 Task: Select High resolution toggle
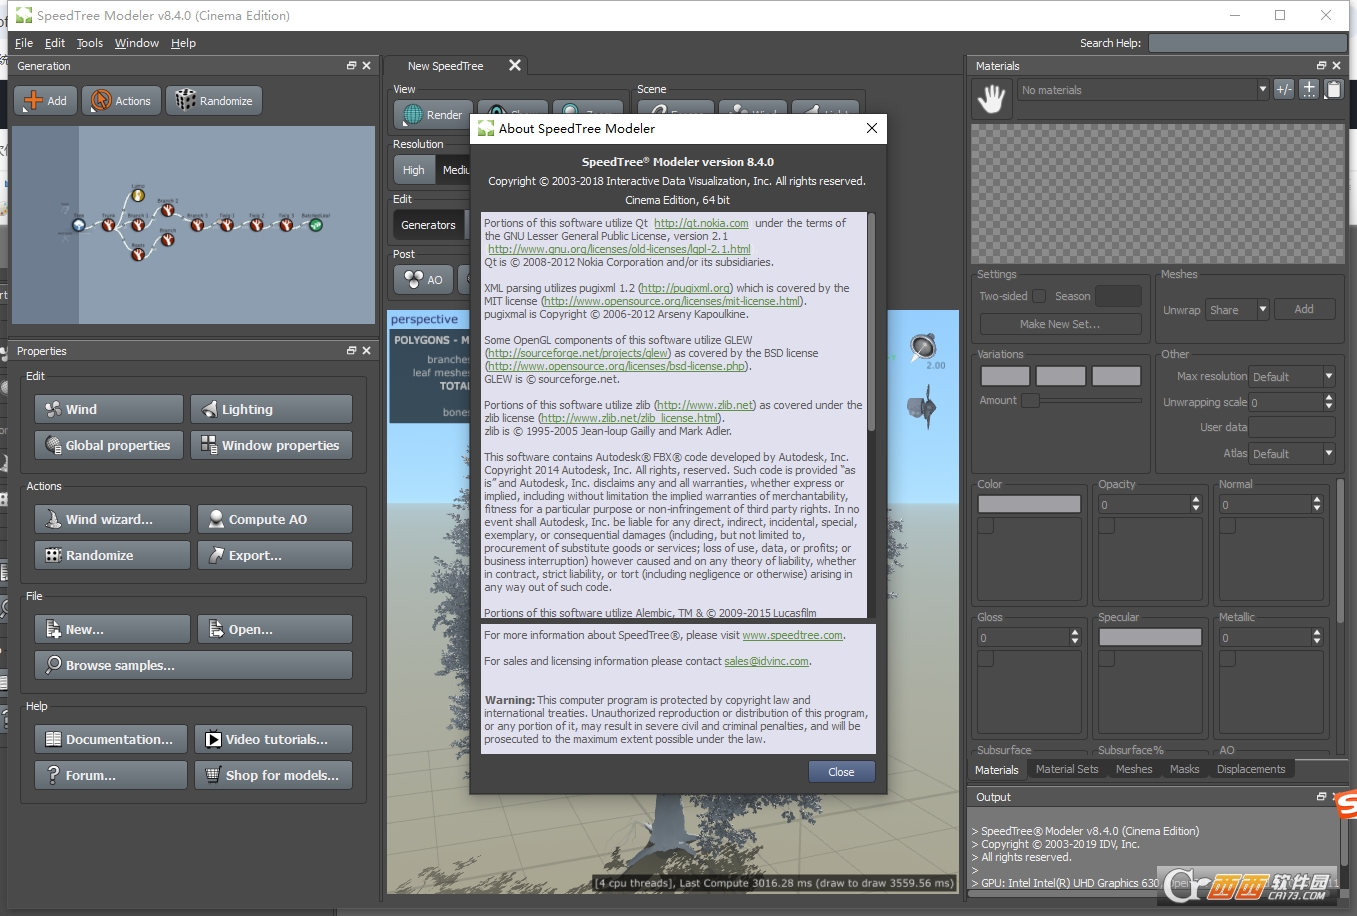[x=414, y=170]
